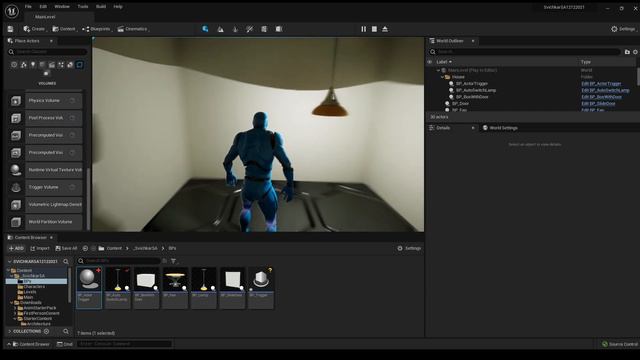Select the Foliage mode icon
This screenshot has height=360, width=640.
coord(235,29)
